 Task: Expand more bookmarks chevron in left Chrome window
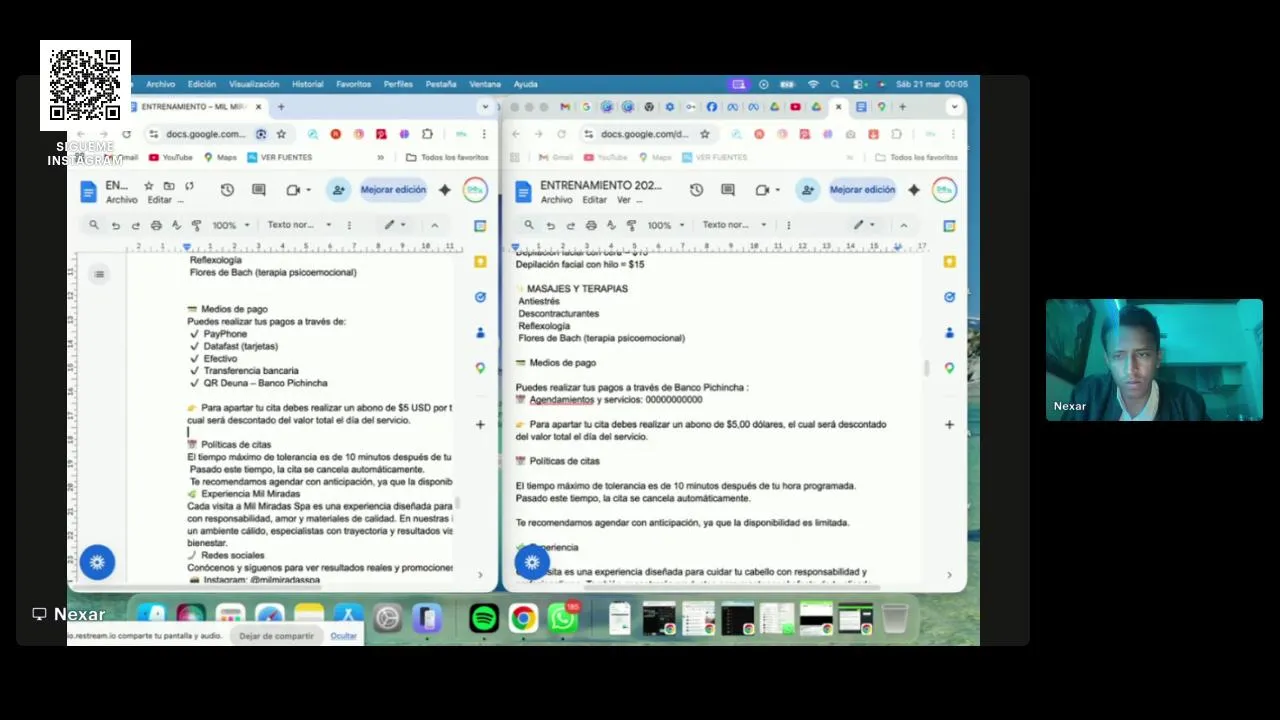pos(380,157)
